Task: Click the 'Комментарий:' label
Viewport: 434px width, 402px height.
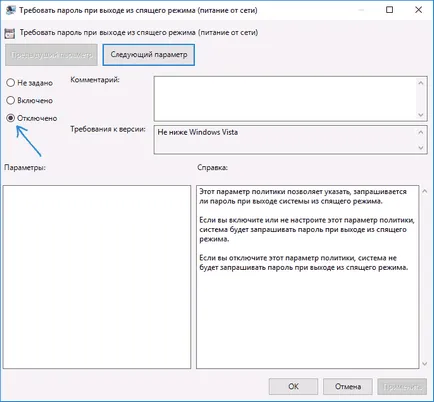Action: pos(95,80)
